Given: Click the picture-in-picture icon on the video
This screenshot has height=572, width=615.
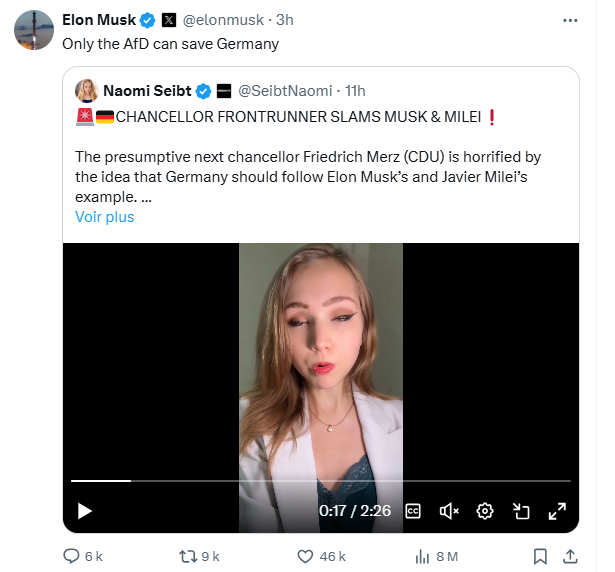Looking at the screenshot, I should 521,511.
